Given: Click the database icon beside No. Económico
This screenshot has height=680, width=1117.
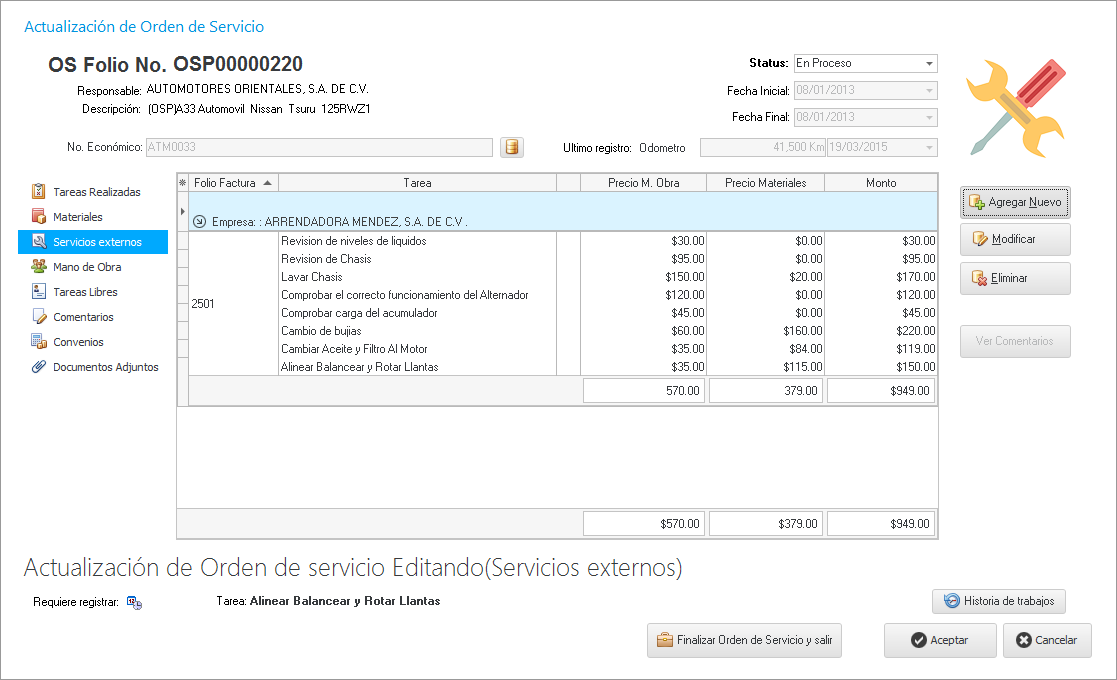Looking at the screenshot, I should pos(511,148).
